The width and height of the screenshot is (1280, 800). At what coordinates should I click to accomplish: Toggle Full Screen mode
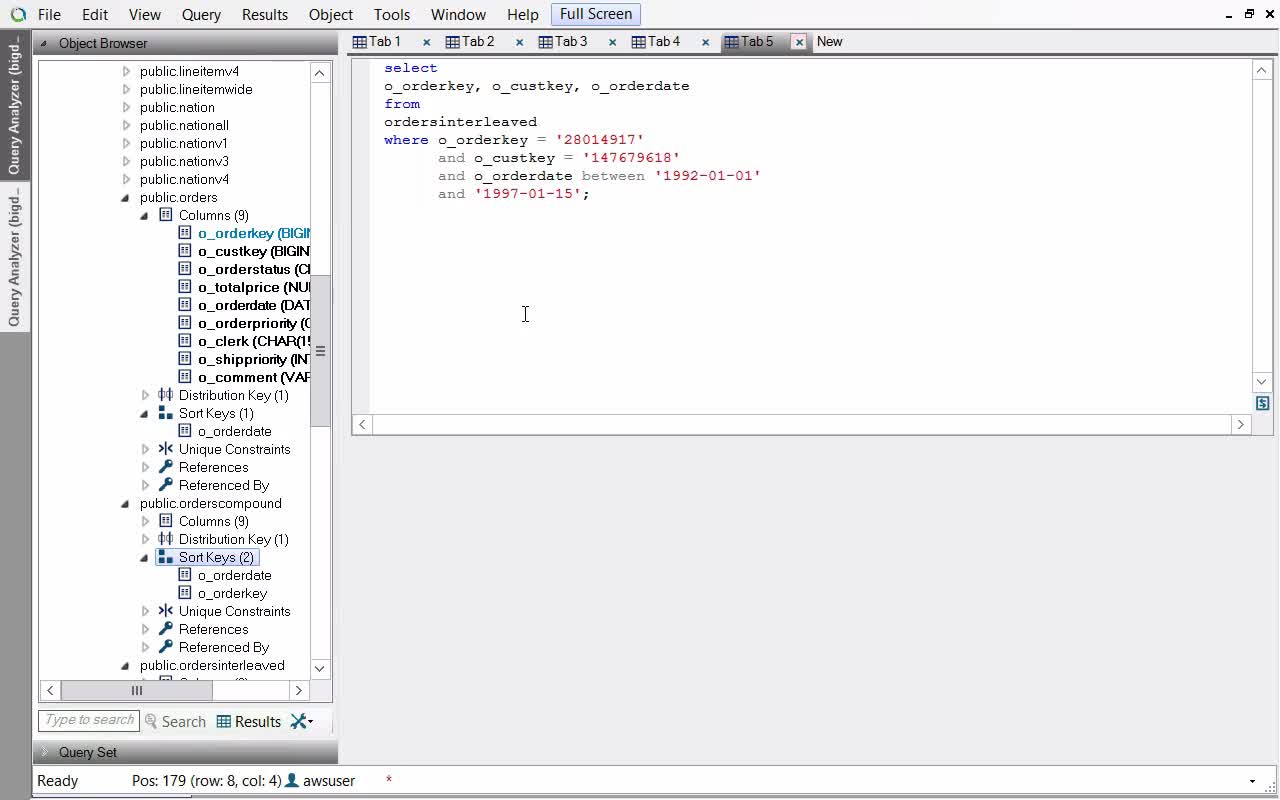[595, 14]
